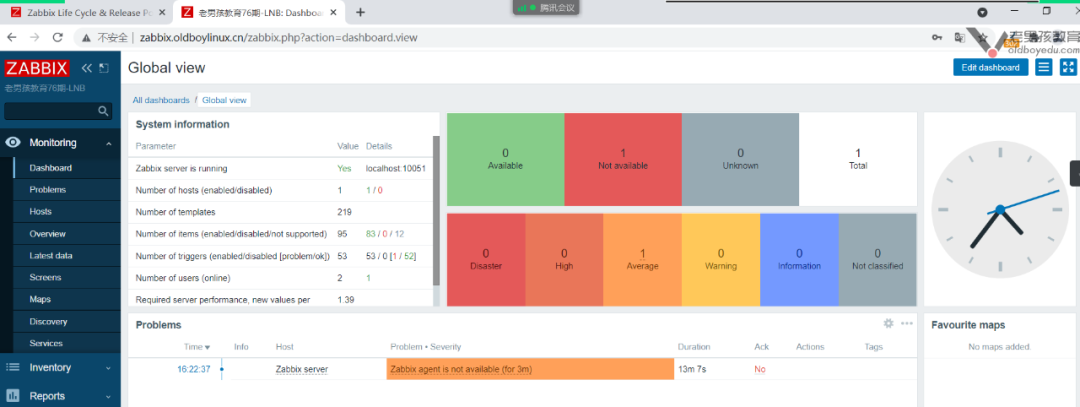Click the hide sidebar icon beside the logo
The image size is (1080, 407).
tap(103, 68)
